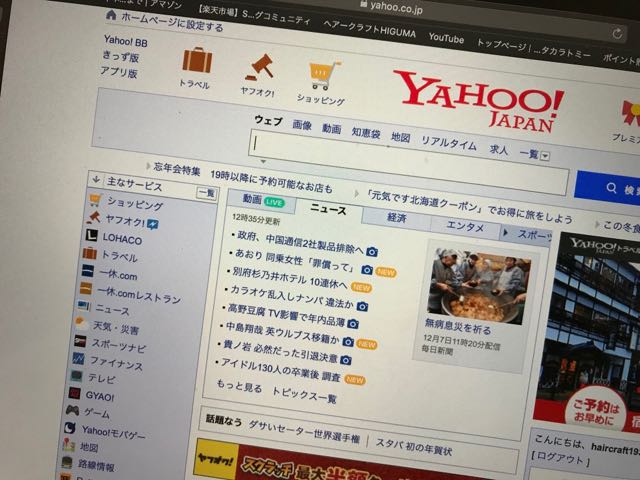Select the 経済 tab
This screenshot has width=640, height=480.
click(396, 218)
